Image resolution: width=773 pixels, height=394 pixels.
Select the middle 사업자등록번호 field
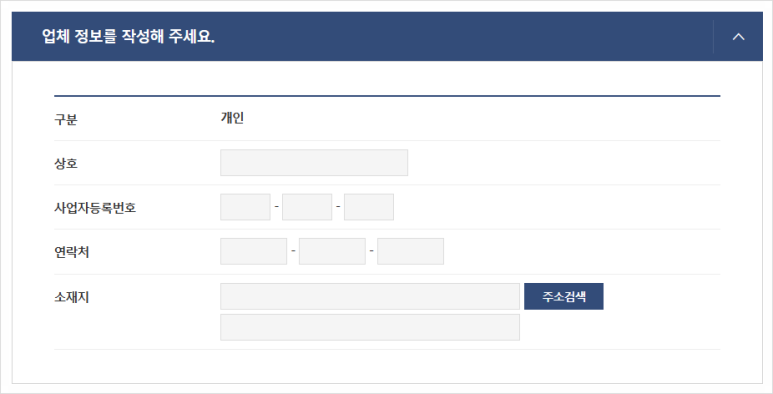(x=307, y=207)
